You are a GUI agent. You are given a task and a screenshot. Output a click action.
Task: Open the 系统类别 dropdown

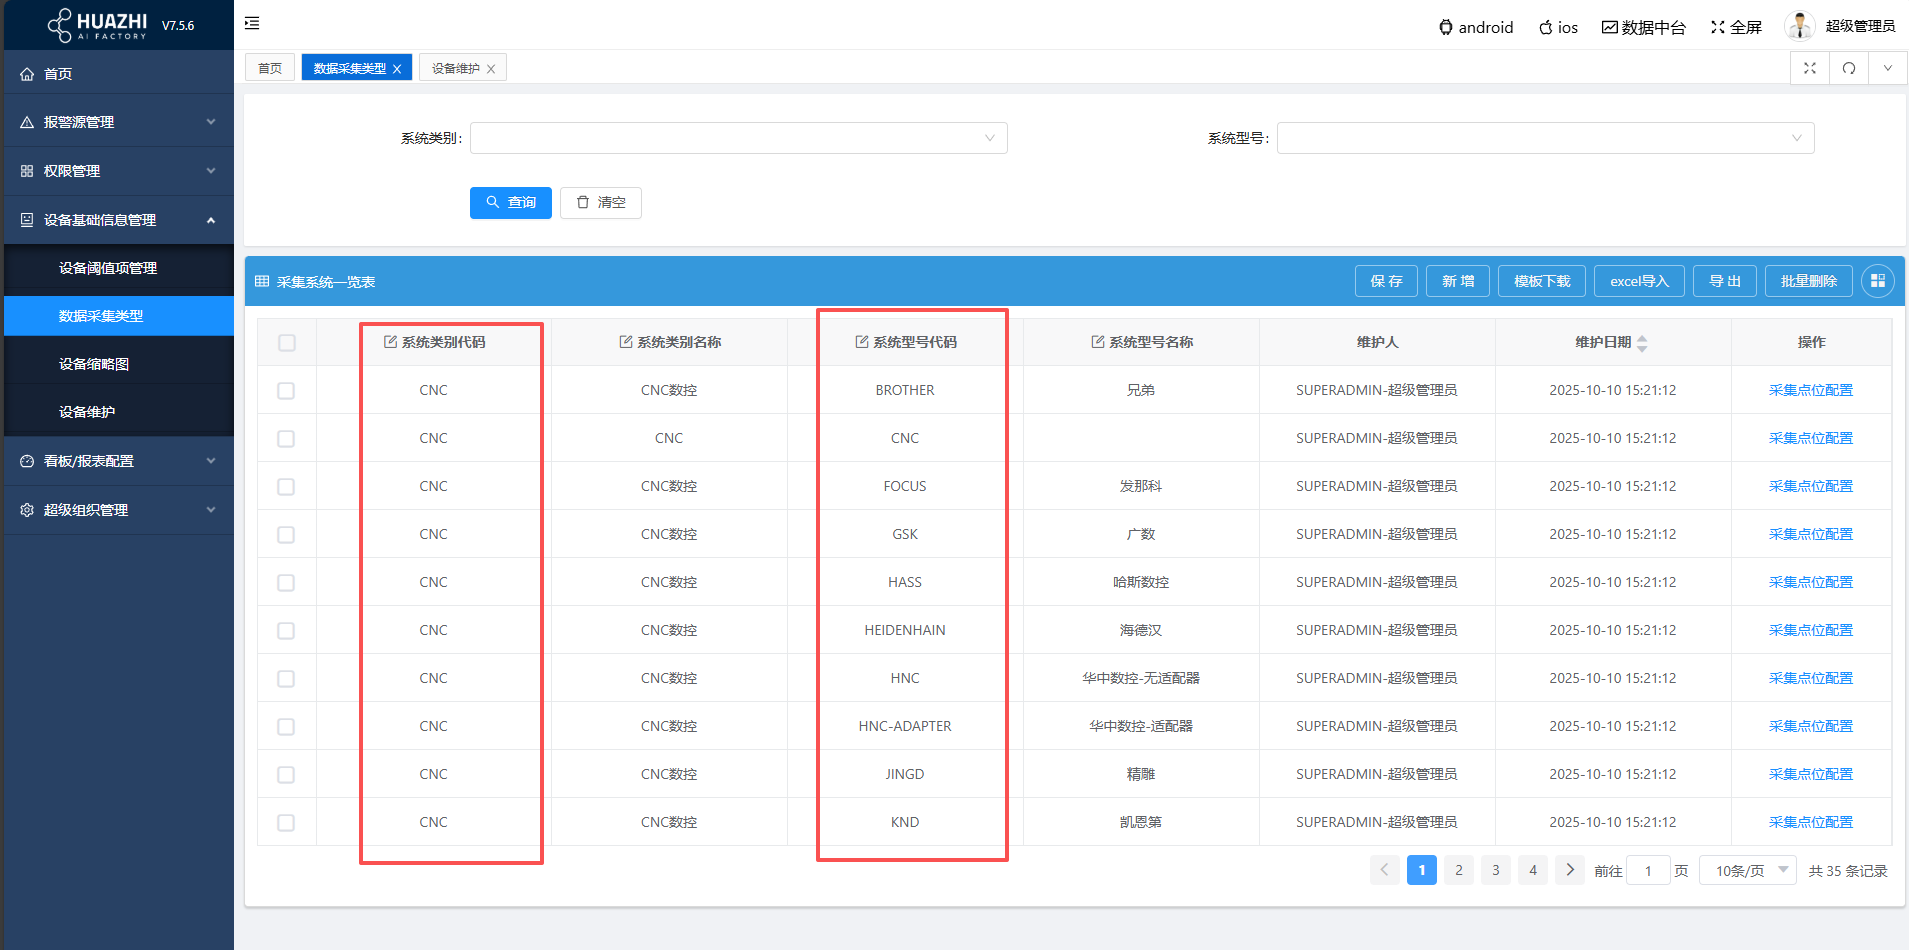pos(738,138)
